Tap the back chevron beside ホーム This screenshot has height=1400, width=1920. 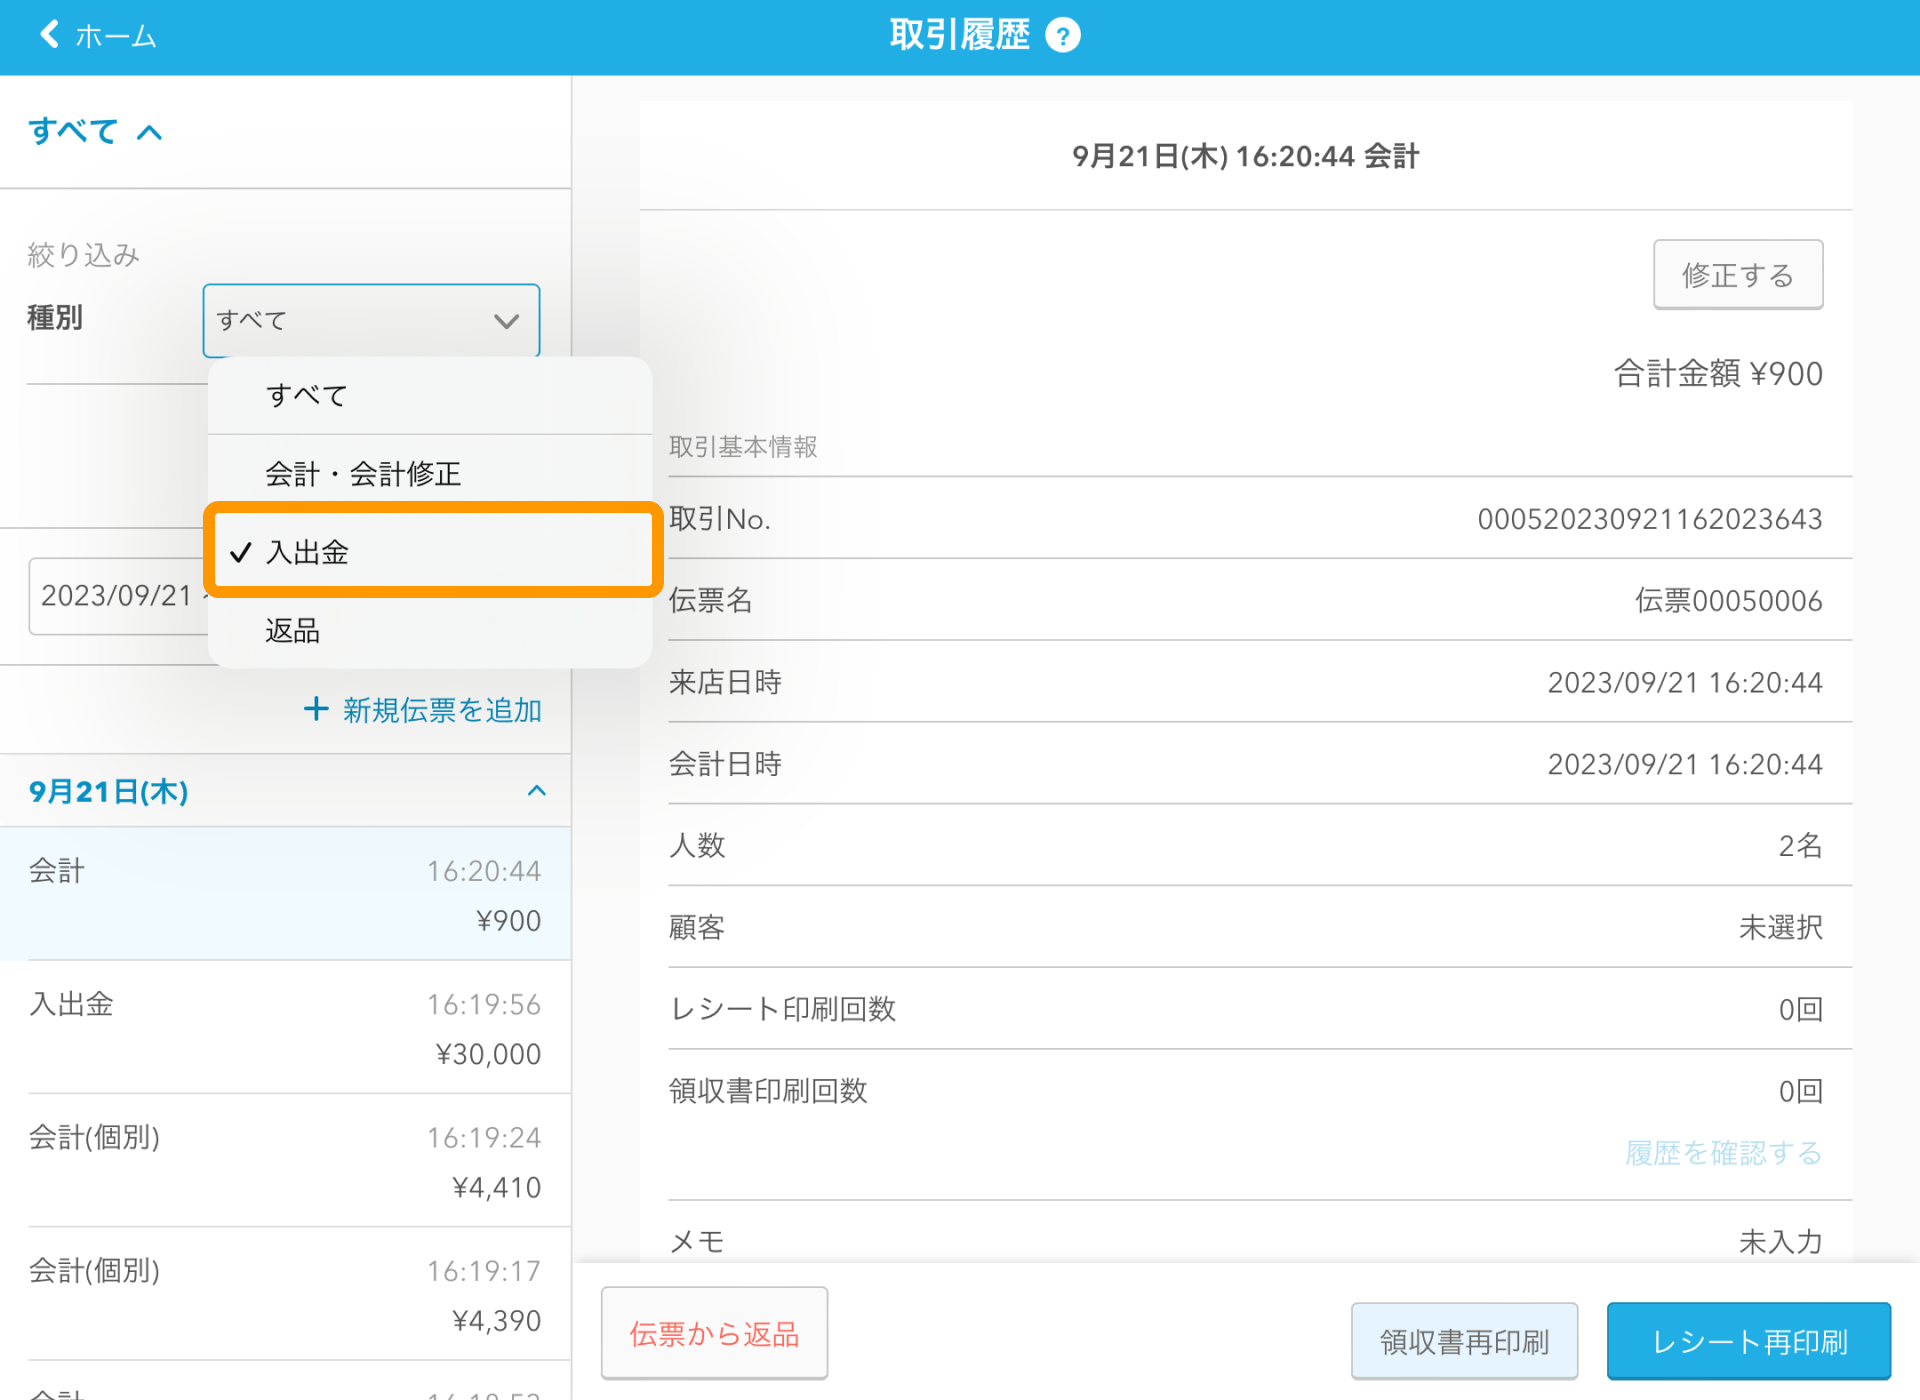(47, 33)
